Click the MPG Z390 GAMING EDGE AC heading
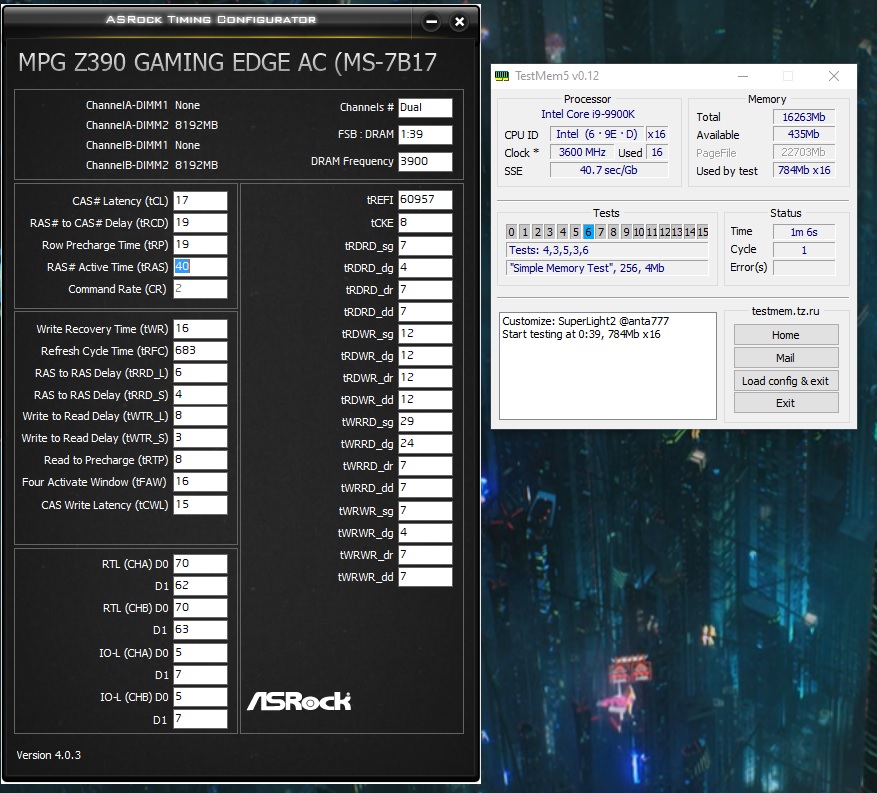Image resolution: width=877 pixels, height=793 pixels. 227,62
